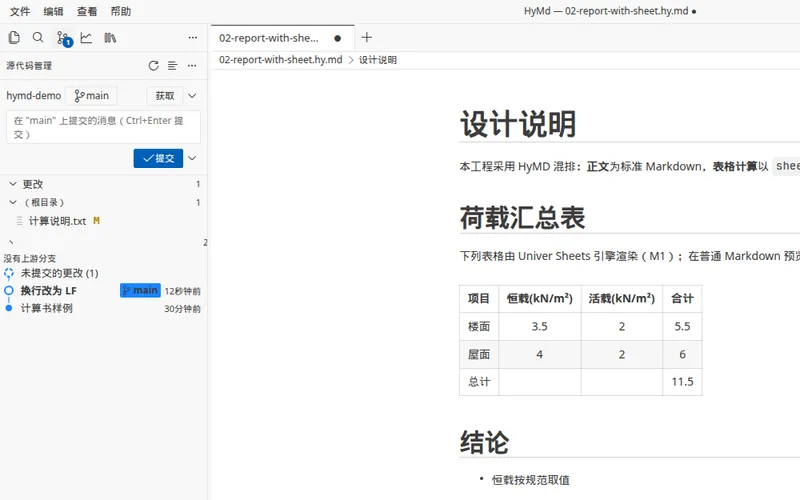Viewport: 800px width, 500px height.
Task: Open the search panel icon
Action: click(x=38, y=37)
